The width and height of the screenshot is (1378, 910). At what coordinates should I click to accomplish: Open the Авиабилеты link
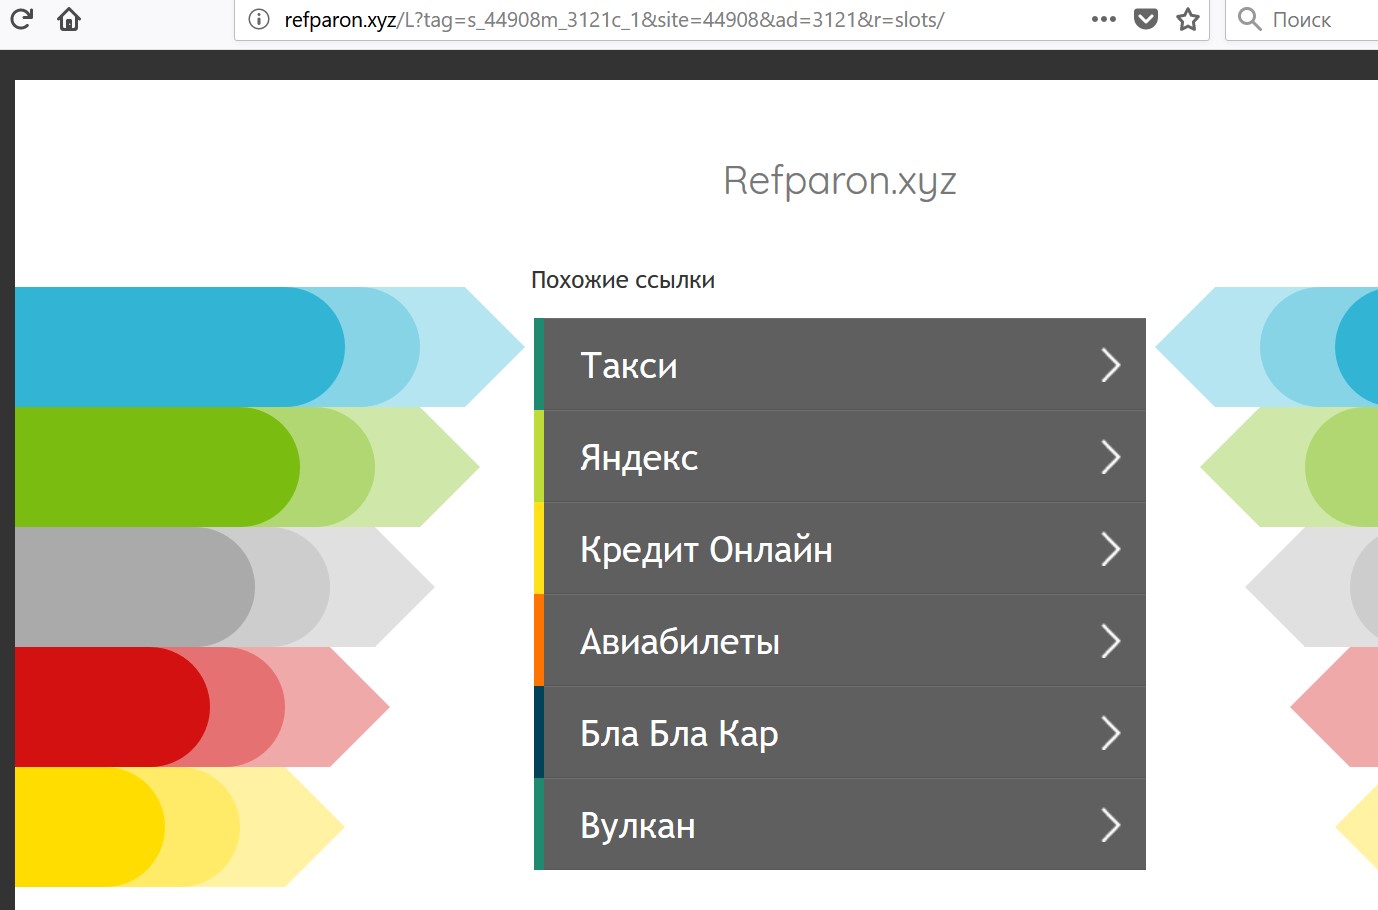point(840,641)
